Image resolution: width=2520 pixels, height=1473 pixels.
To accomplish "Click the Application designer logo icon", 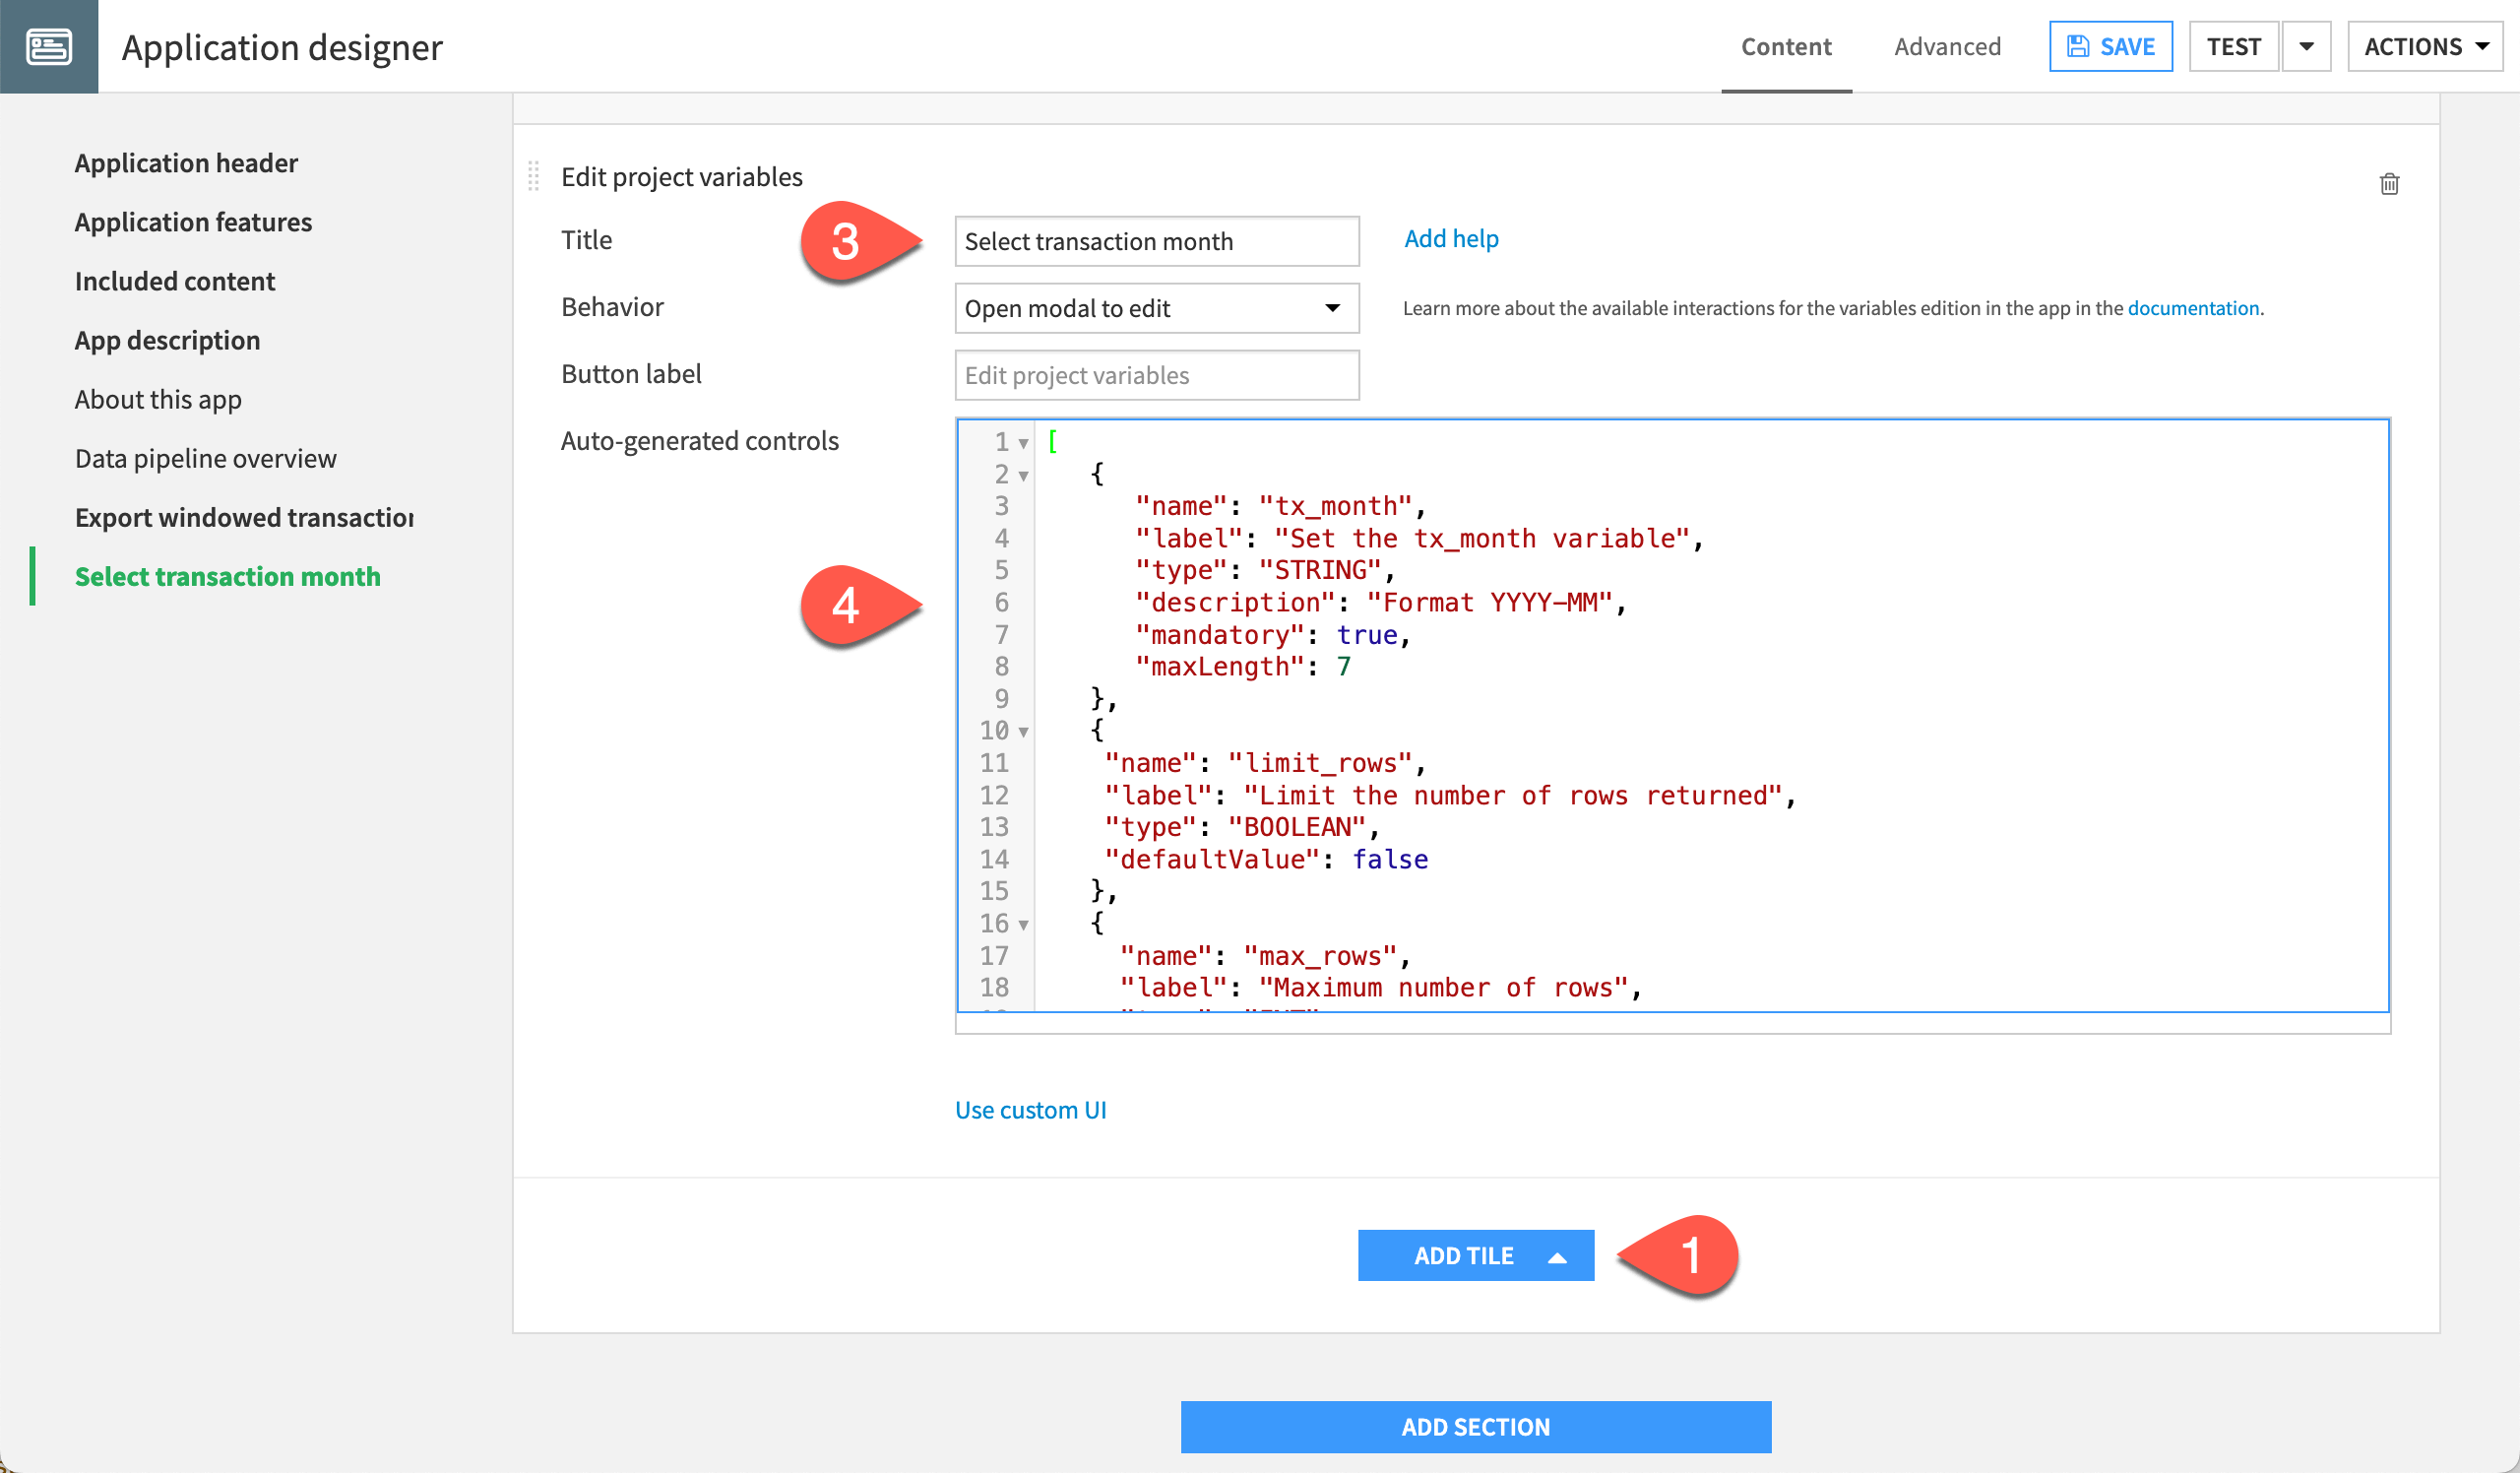I will [48, 47].
